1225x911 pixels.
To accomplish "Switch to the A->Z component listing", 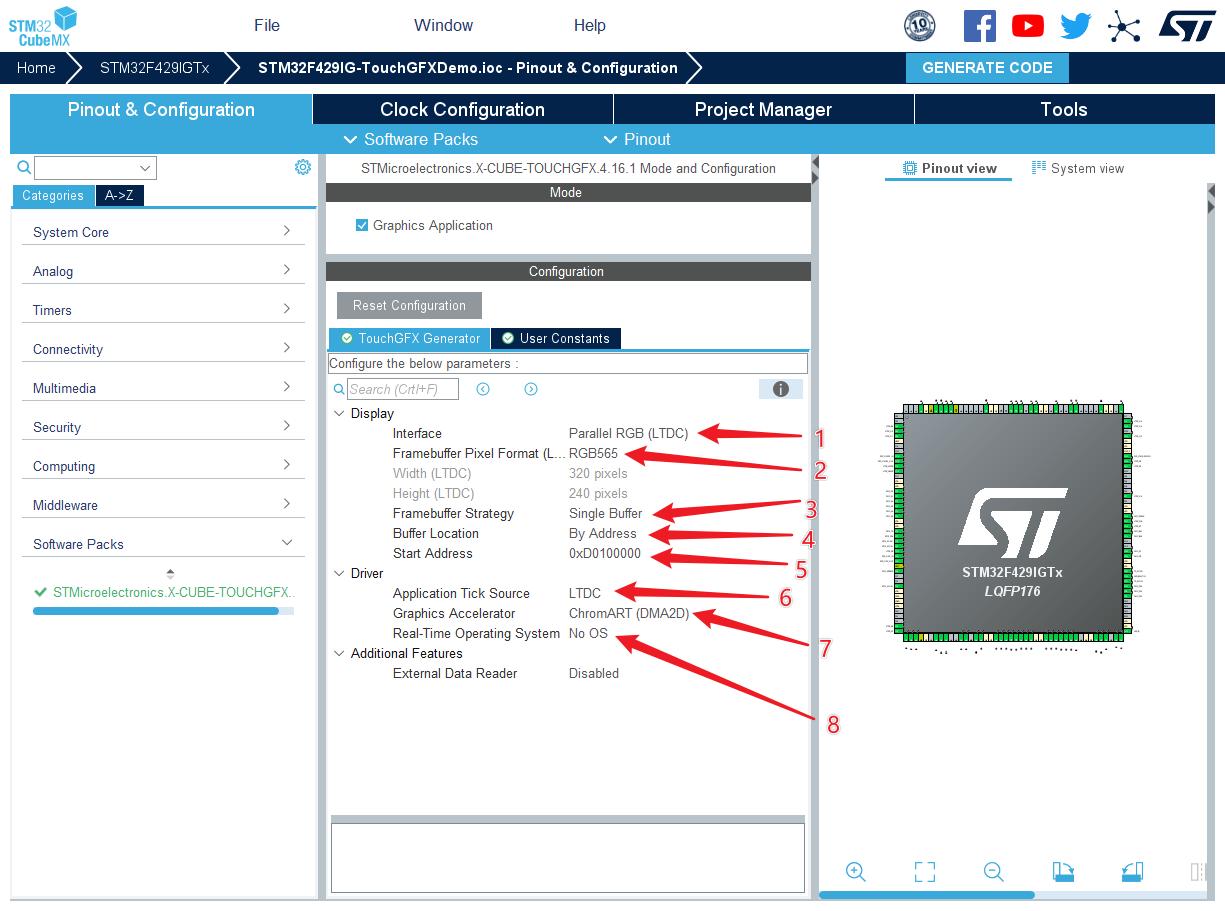I will (119, 195).
